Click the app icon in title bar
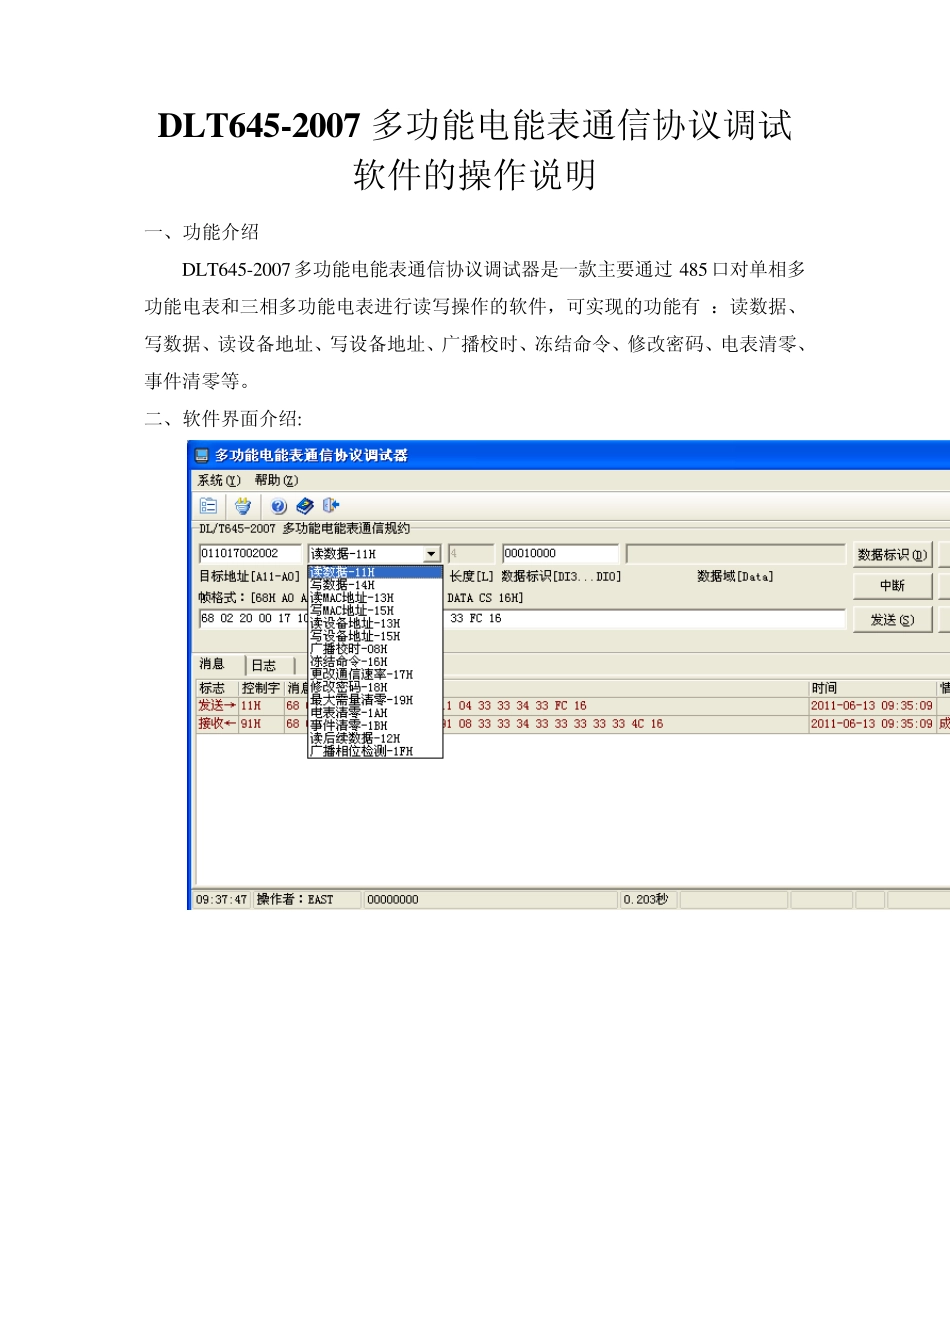Viewport: 950px width, 1344px height. point(201,455)
